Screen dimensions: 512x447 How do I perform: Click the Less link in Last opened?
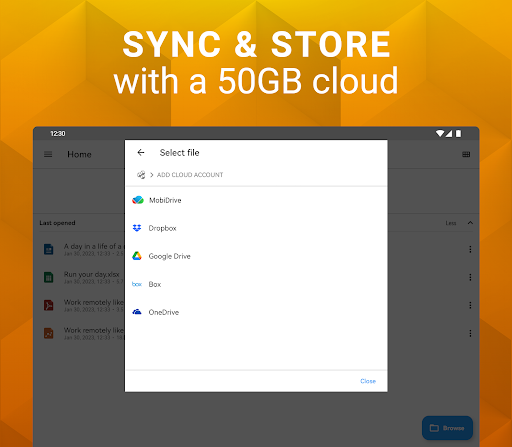451,223
